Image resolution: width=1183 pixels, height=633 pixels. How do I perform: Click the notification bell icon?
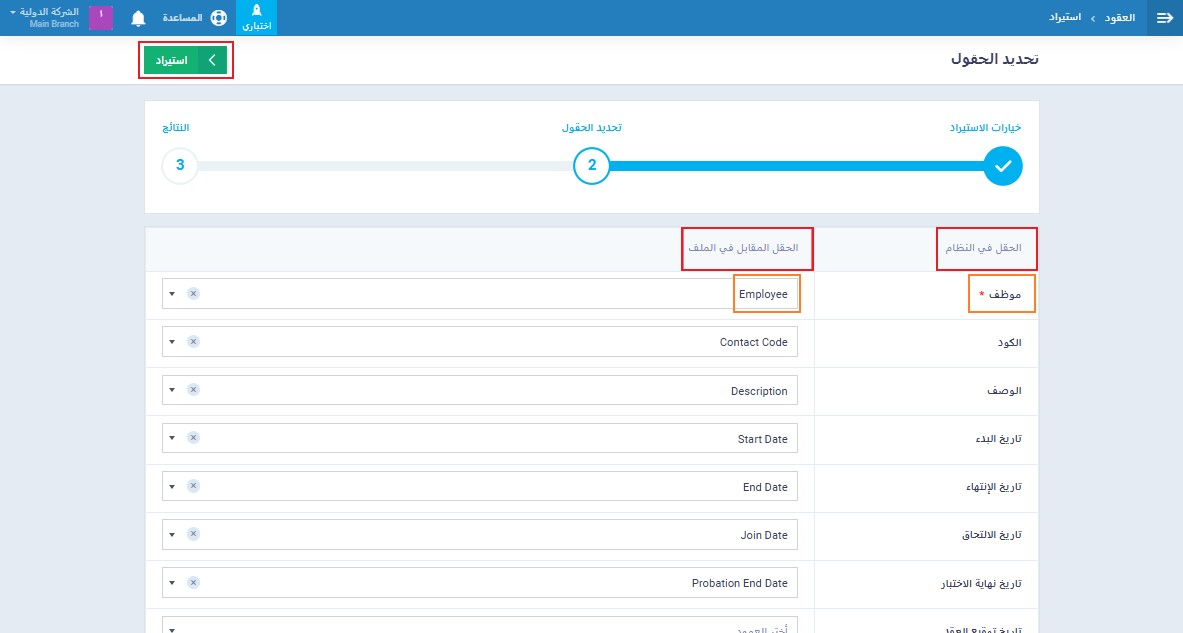(138, 18)
